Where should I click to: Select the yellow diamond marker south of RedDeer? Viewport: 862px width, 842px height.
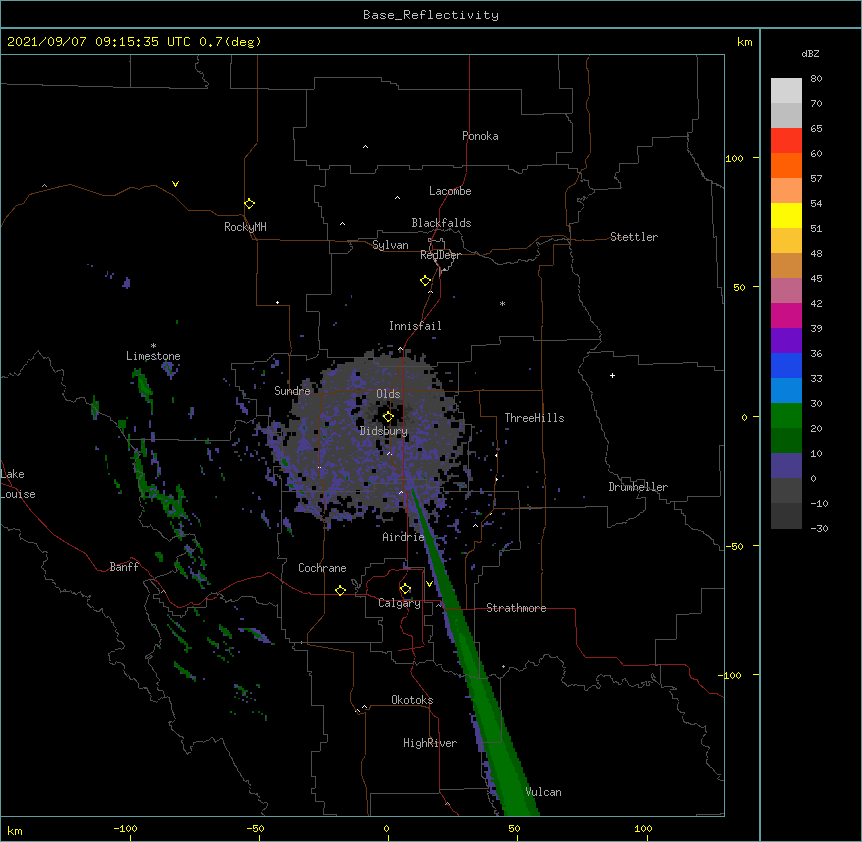(x=426, y=281)
